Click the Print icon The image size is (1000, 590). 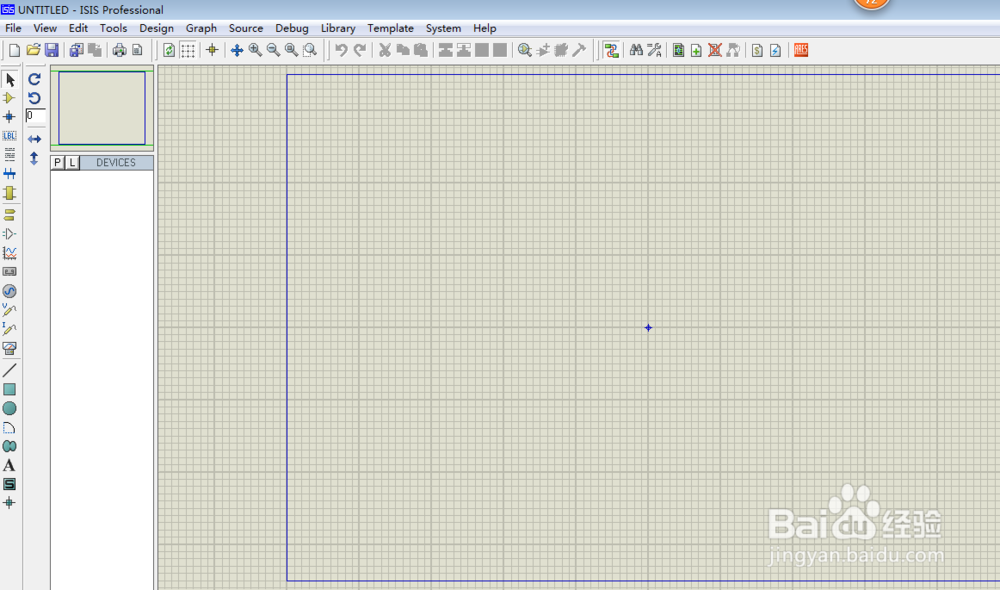(x=119, y=50)
